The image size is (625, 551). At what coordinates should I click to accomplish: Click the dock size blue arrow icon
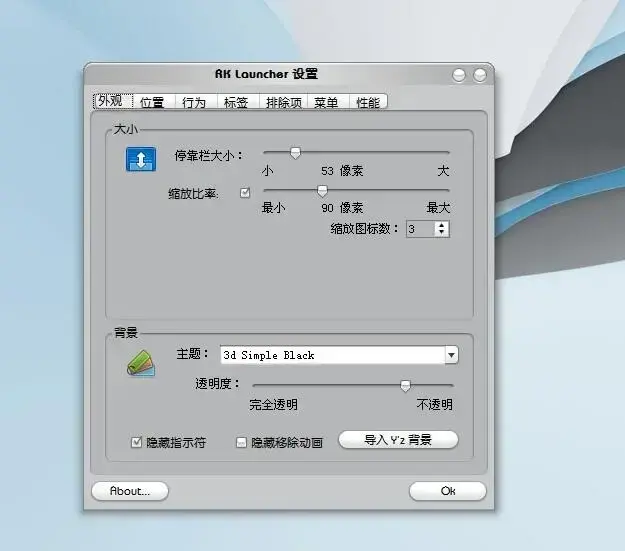(x=141, y=159)
